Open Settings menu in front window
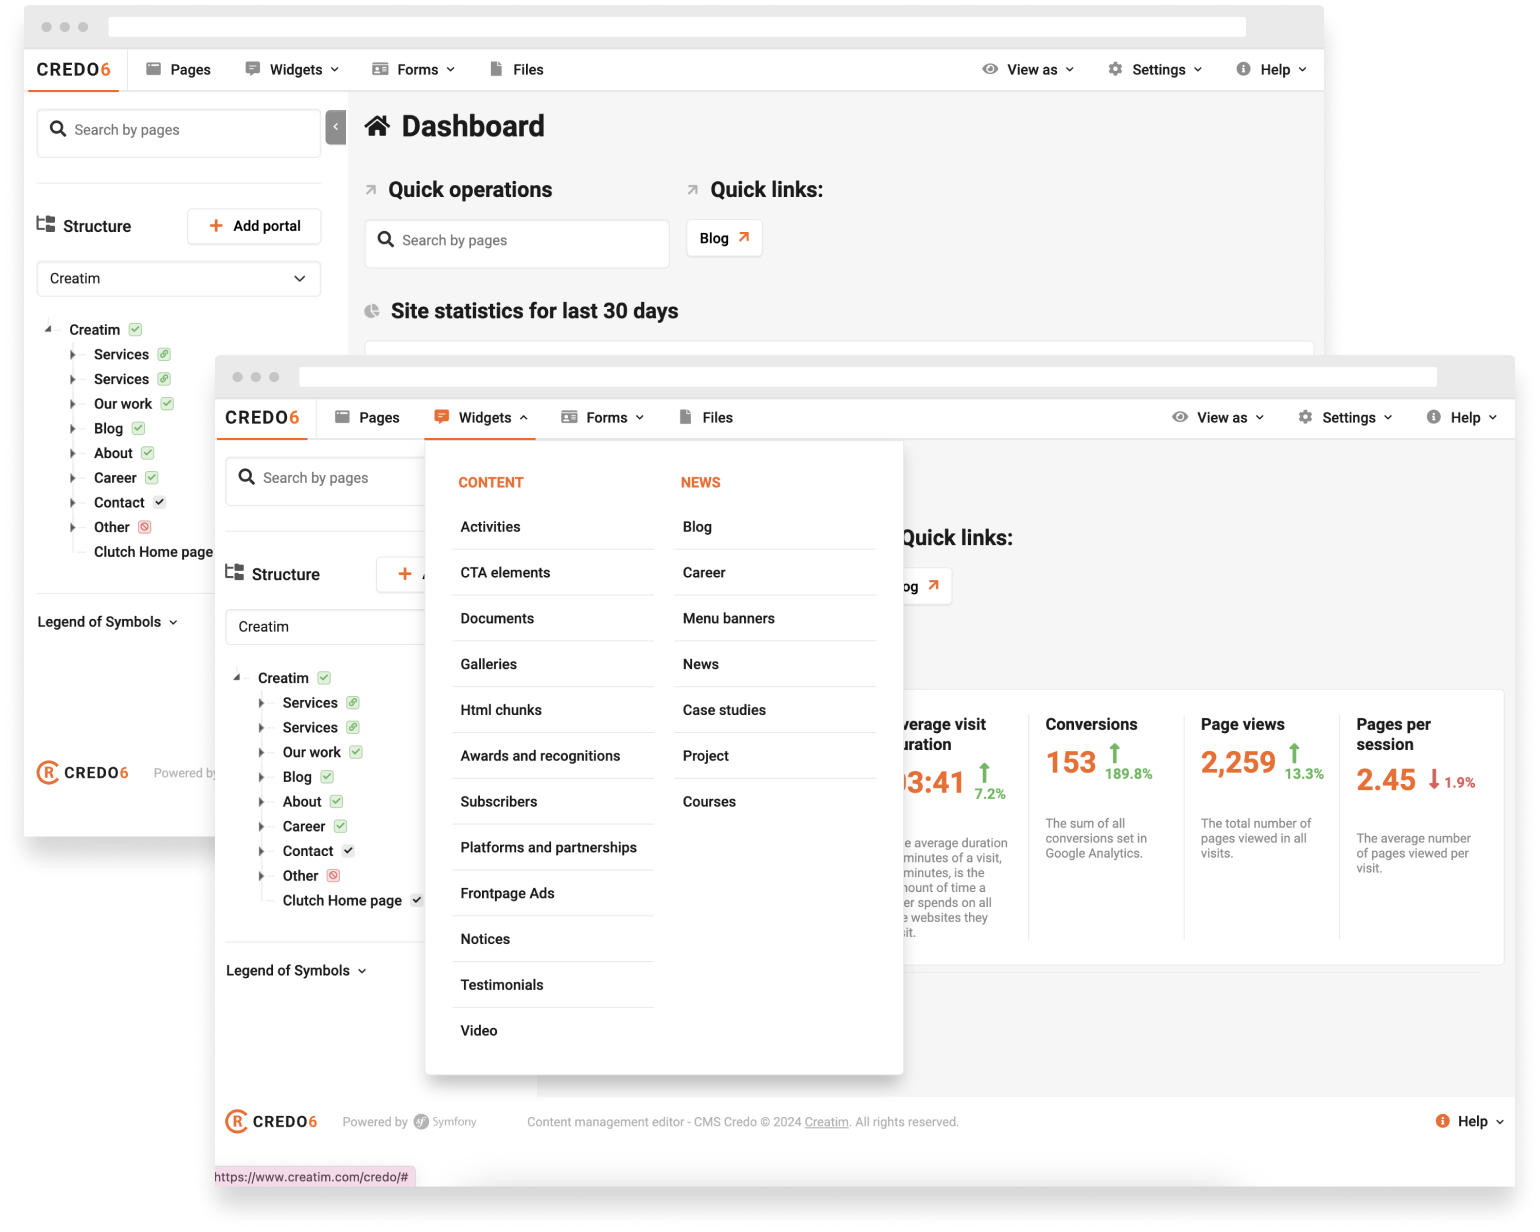 1345,417
